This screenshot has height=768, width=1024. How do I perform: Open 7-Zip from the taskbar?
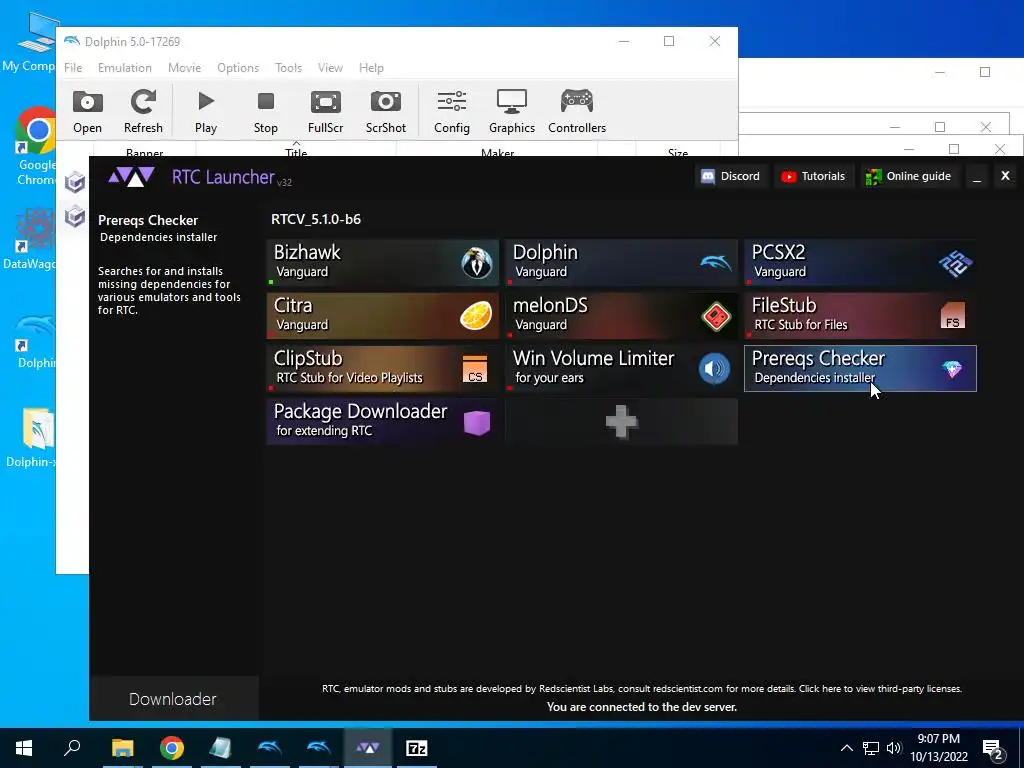pyautogui.click(x=417, y=748)
